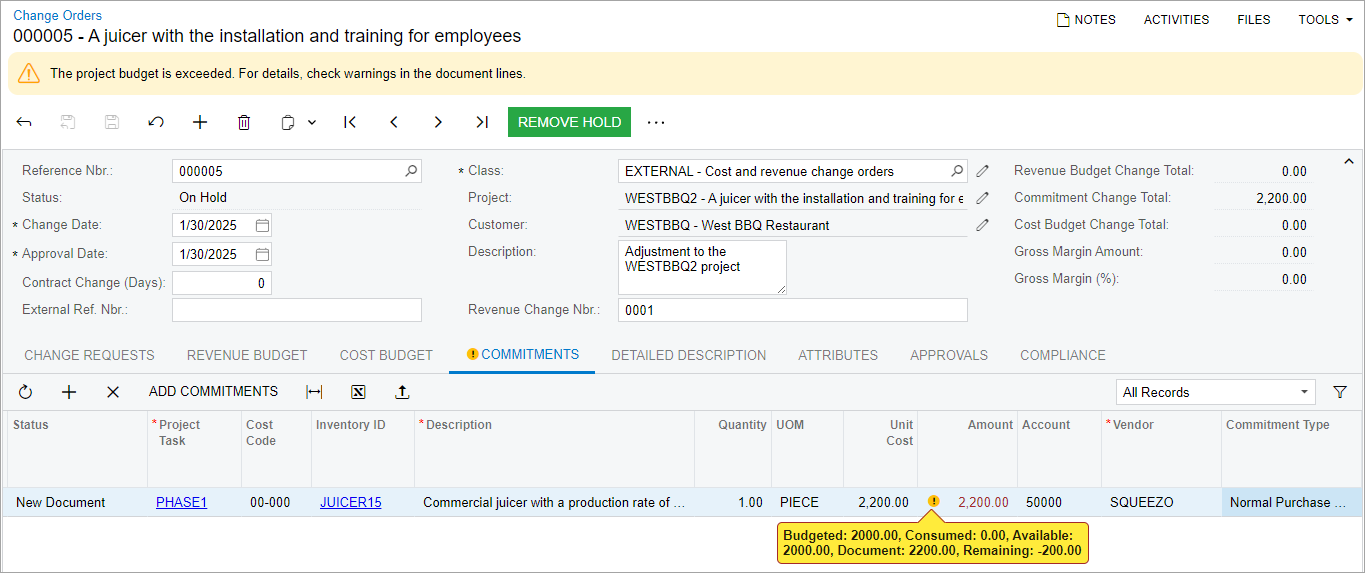Click the Remove Hold button
The image size is (1365, 573).
(x=569, y=122)
